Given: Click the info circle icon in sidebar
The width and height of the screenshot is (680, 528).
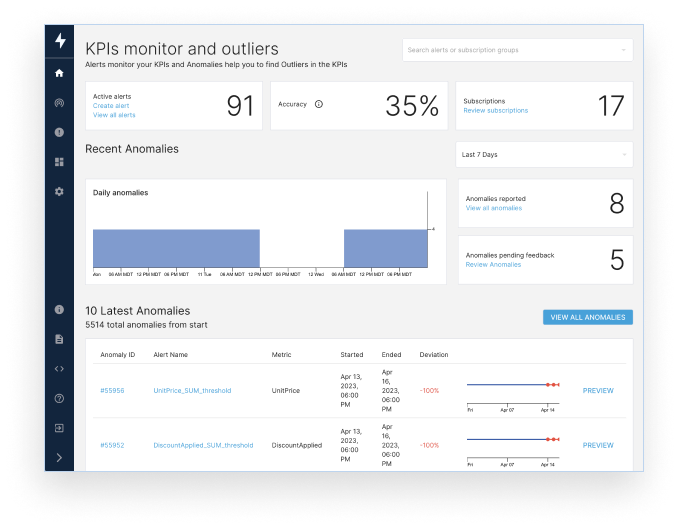Looking at the screenshot, I should pyautogui.click(x=59, y=310).
